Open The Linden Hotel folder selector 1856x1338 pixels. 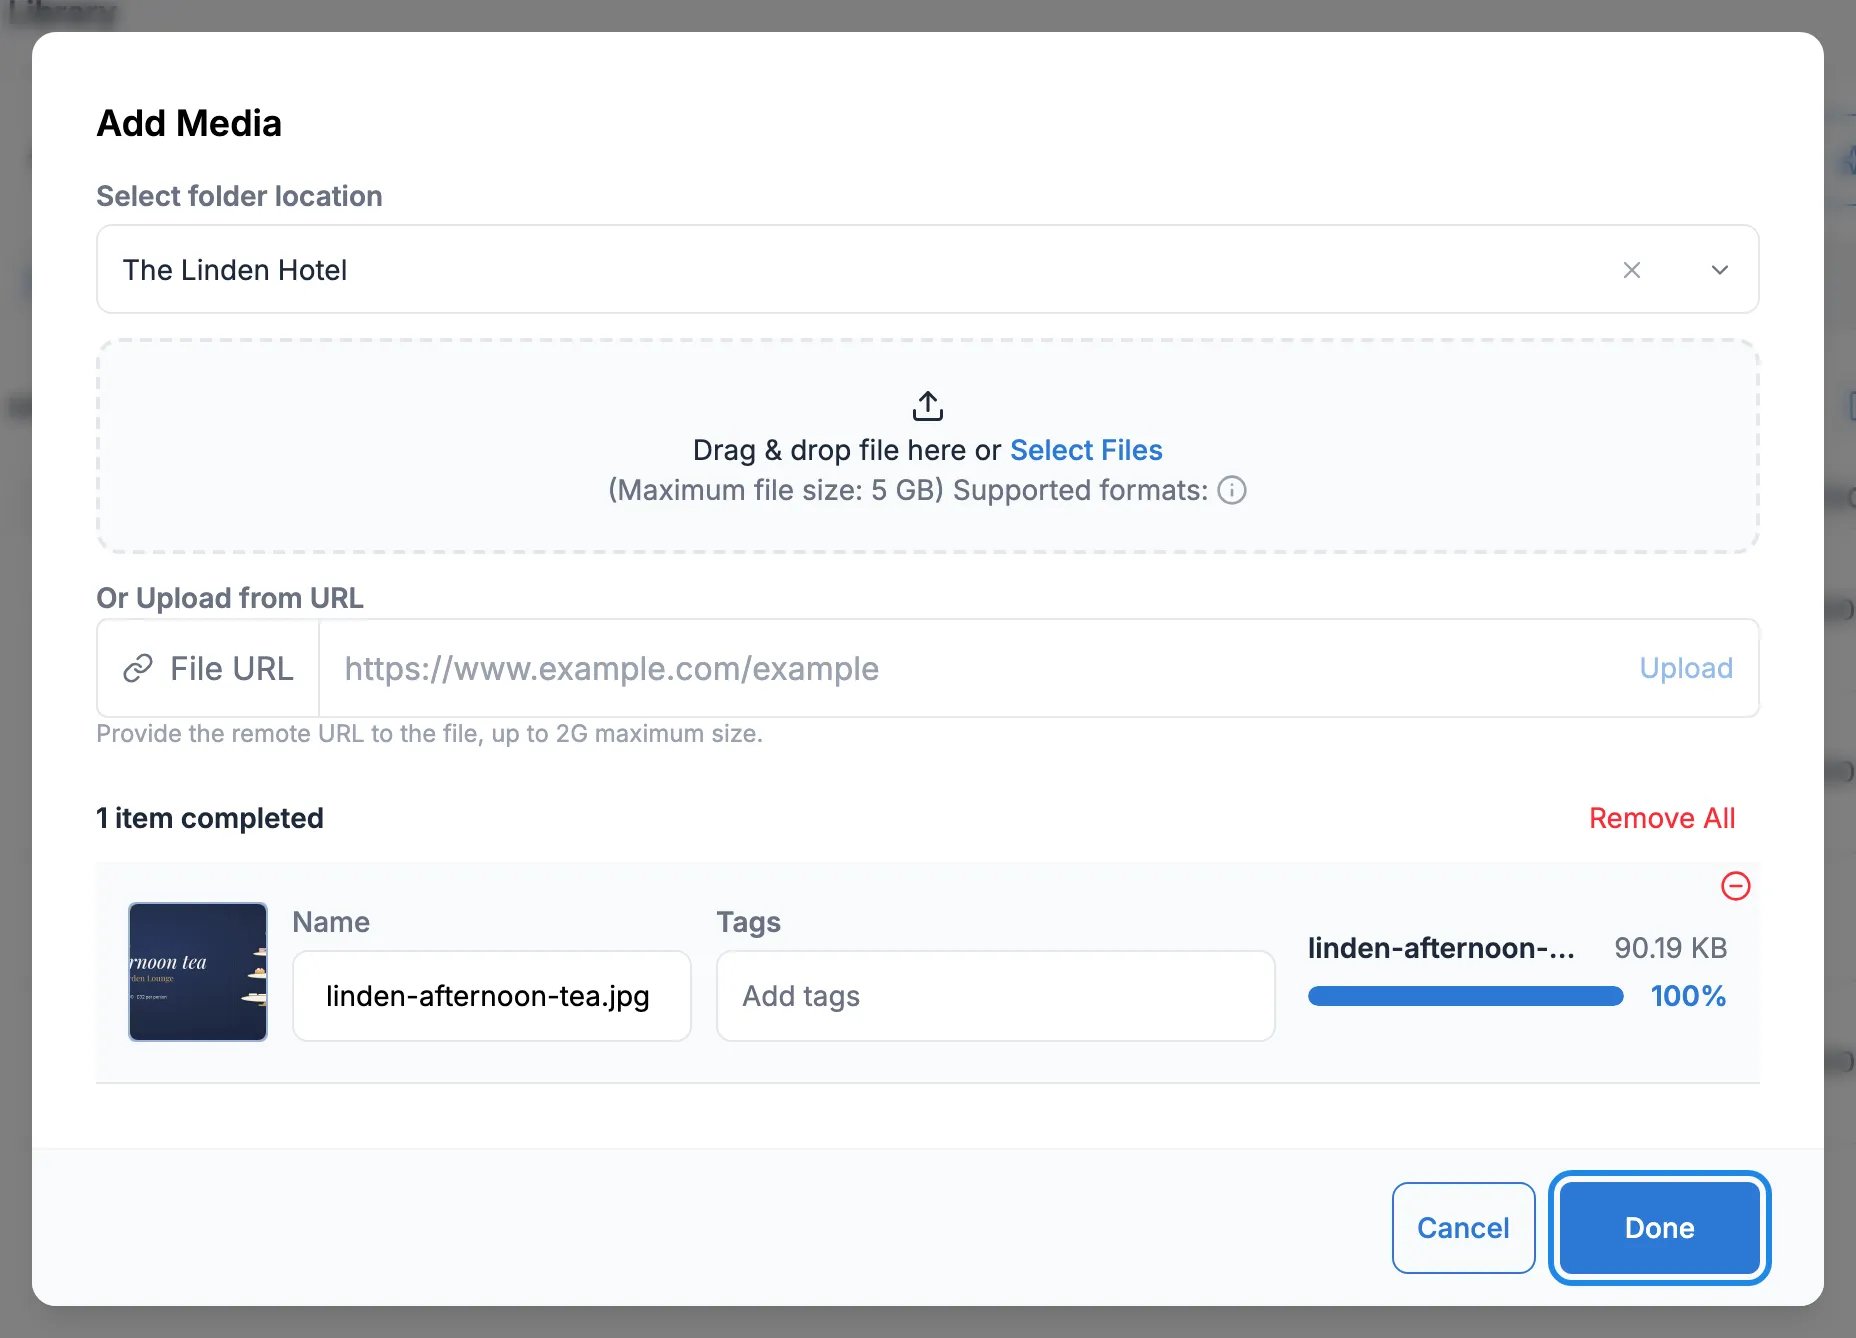click(x=928, y=270)
